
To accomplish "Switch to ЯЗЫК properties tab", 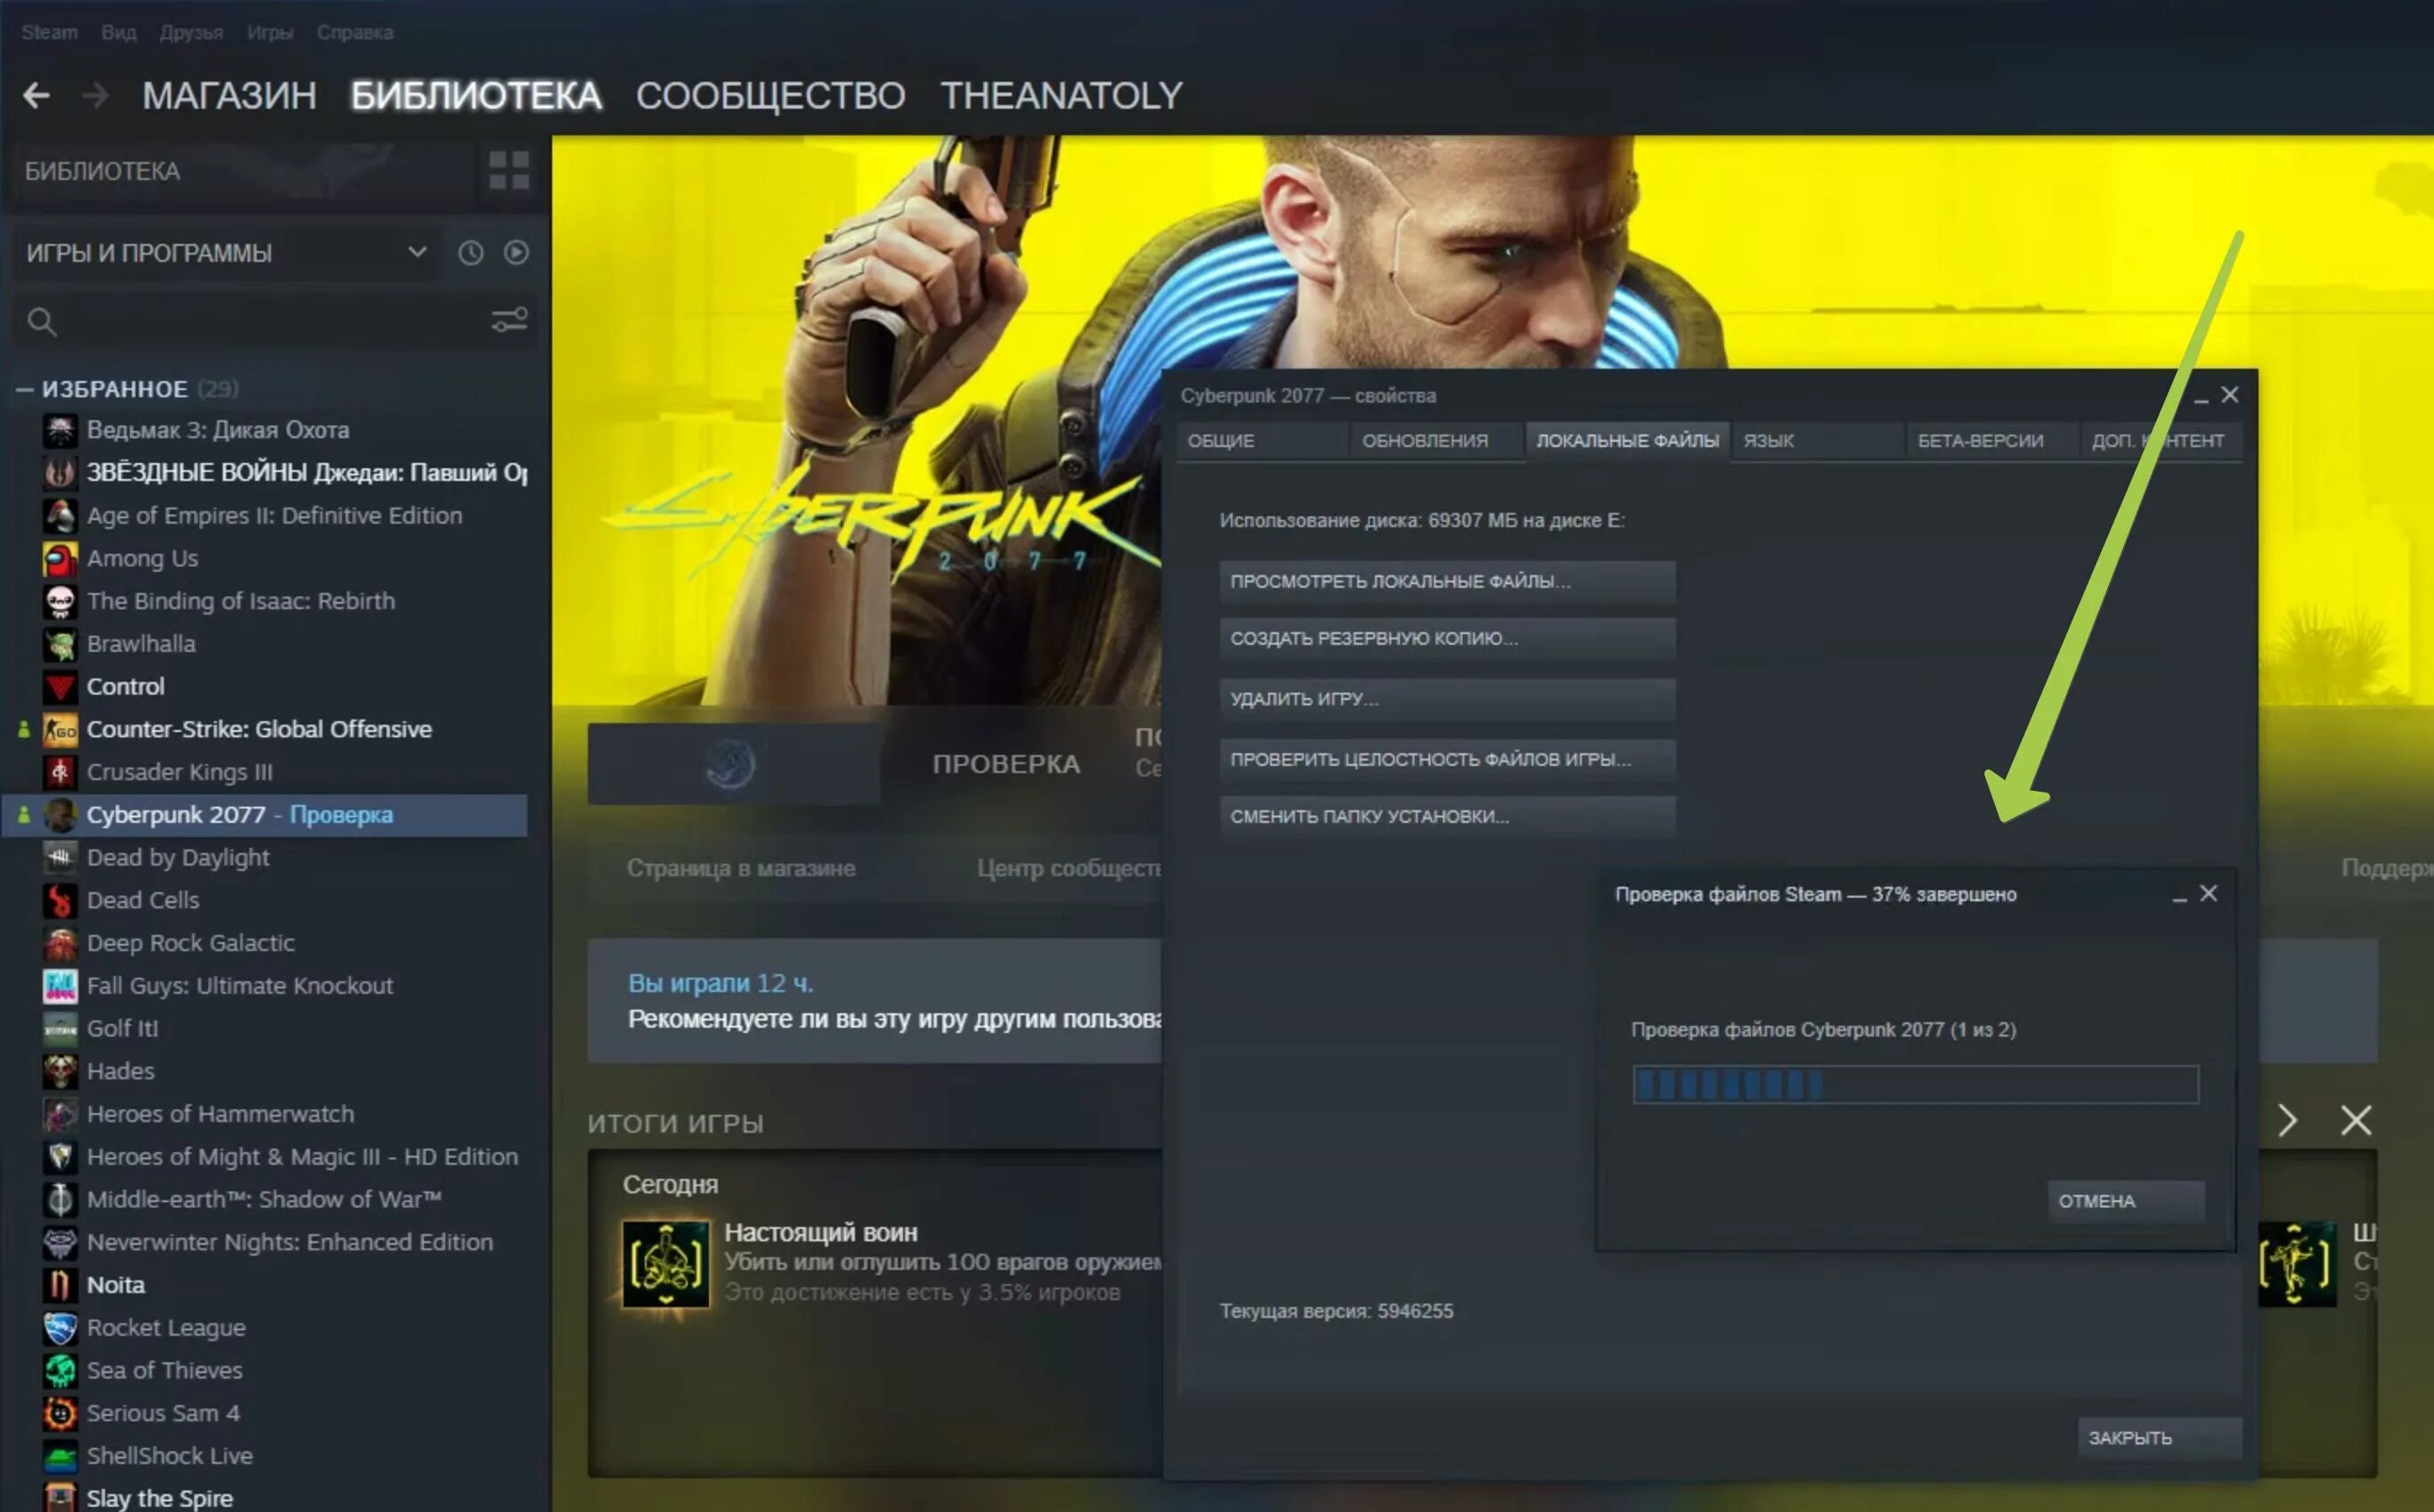I will click(1817, 441).
